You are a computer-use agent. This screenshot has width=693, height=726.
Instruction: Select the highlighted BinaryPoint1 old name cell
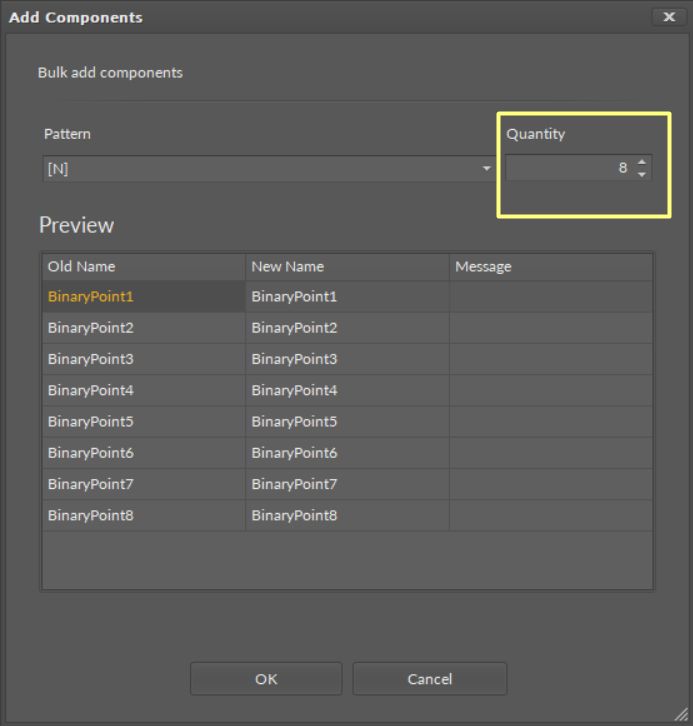143,297
